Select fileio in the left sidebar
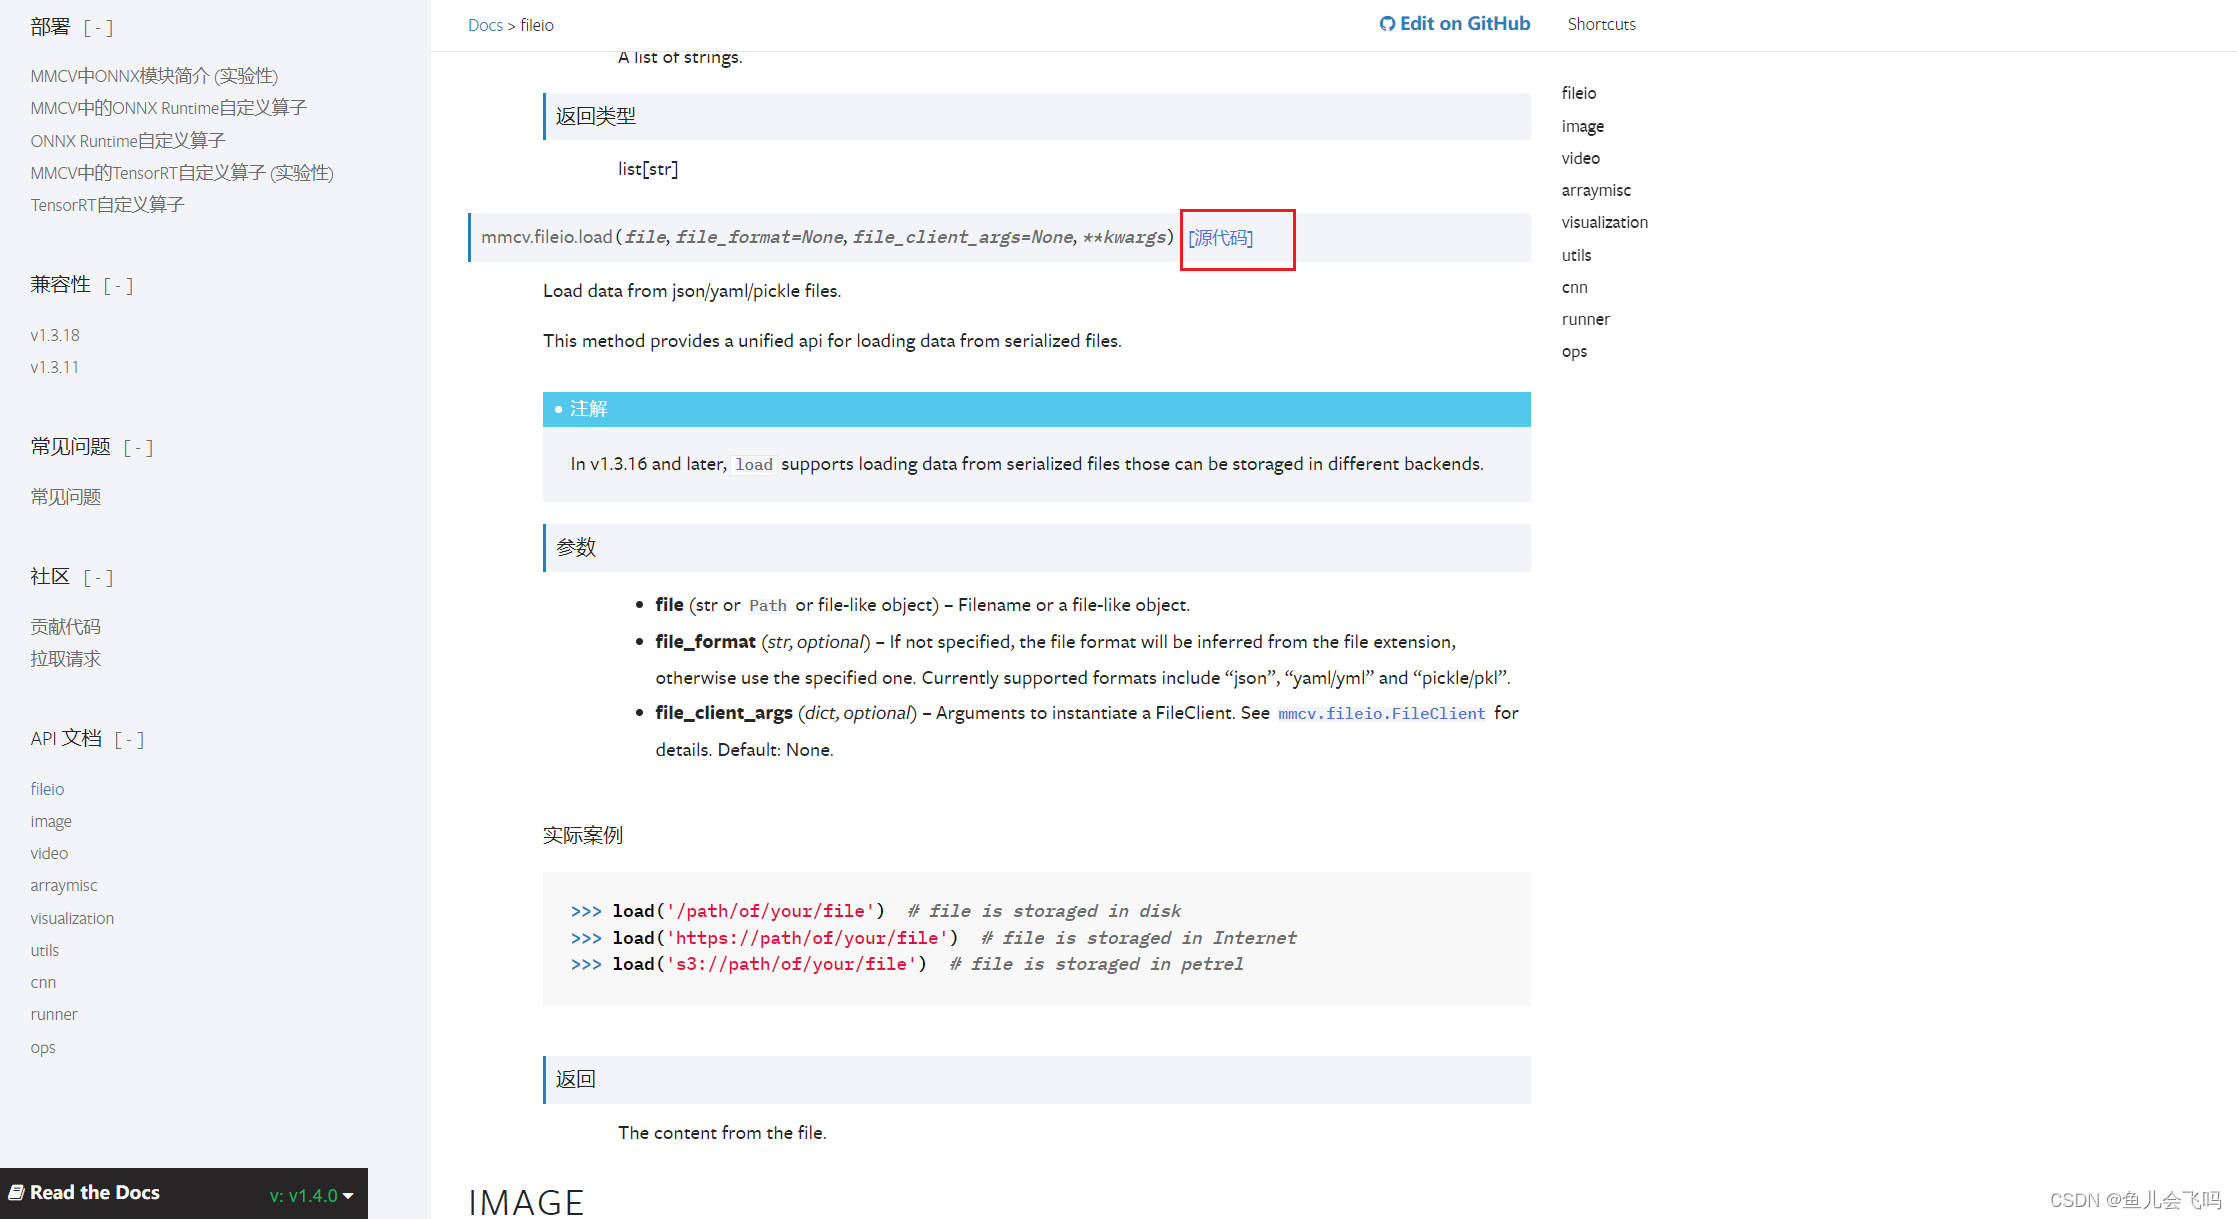Image resolution: width=2237 pixels, height=1219 pixels. click(x=46, y=789)
